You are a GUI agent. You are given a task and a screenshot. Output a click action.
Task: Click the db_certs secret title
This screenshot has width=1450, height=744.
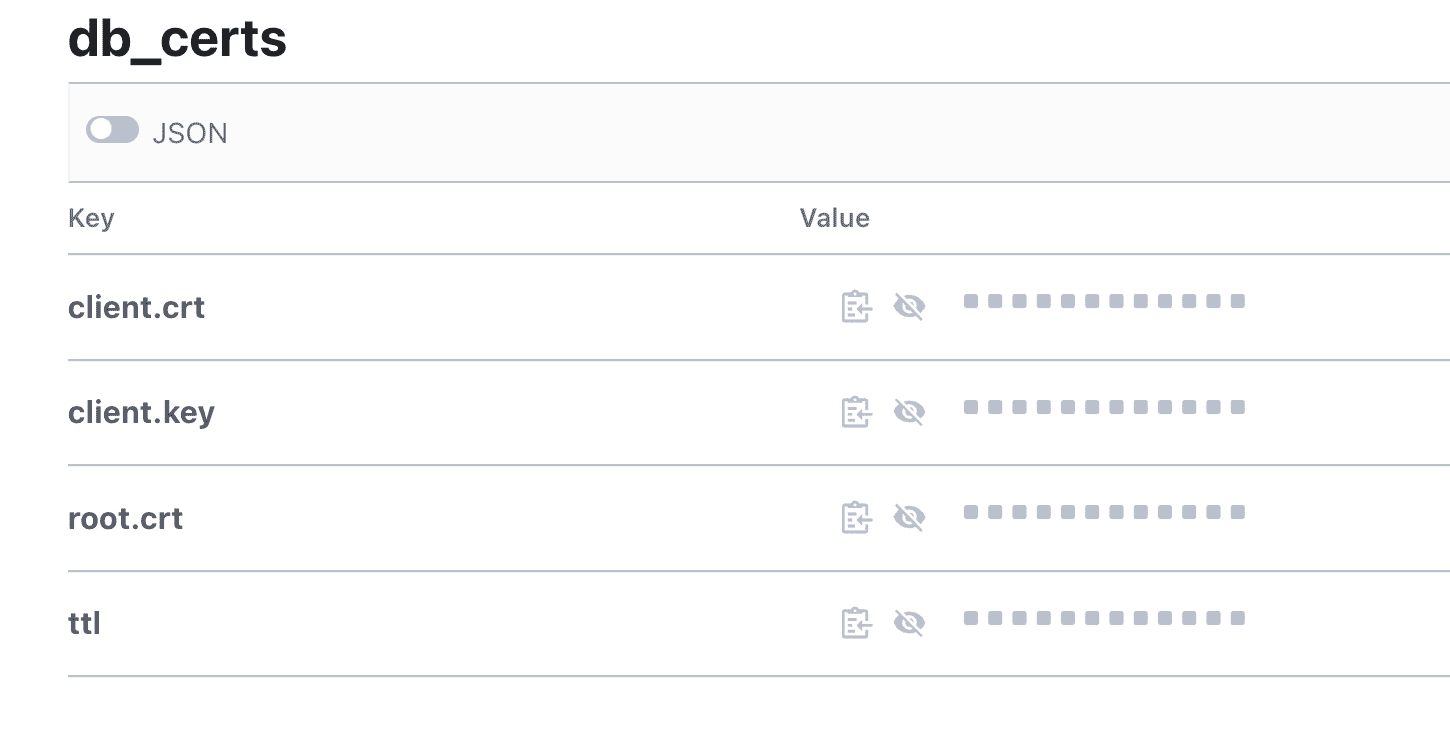178,39
